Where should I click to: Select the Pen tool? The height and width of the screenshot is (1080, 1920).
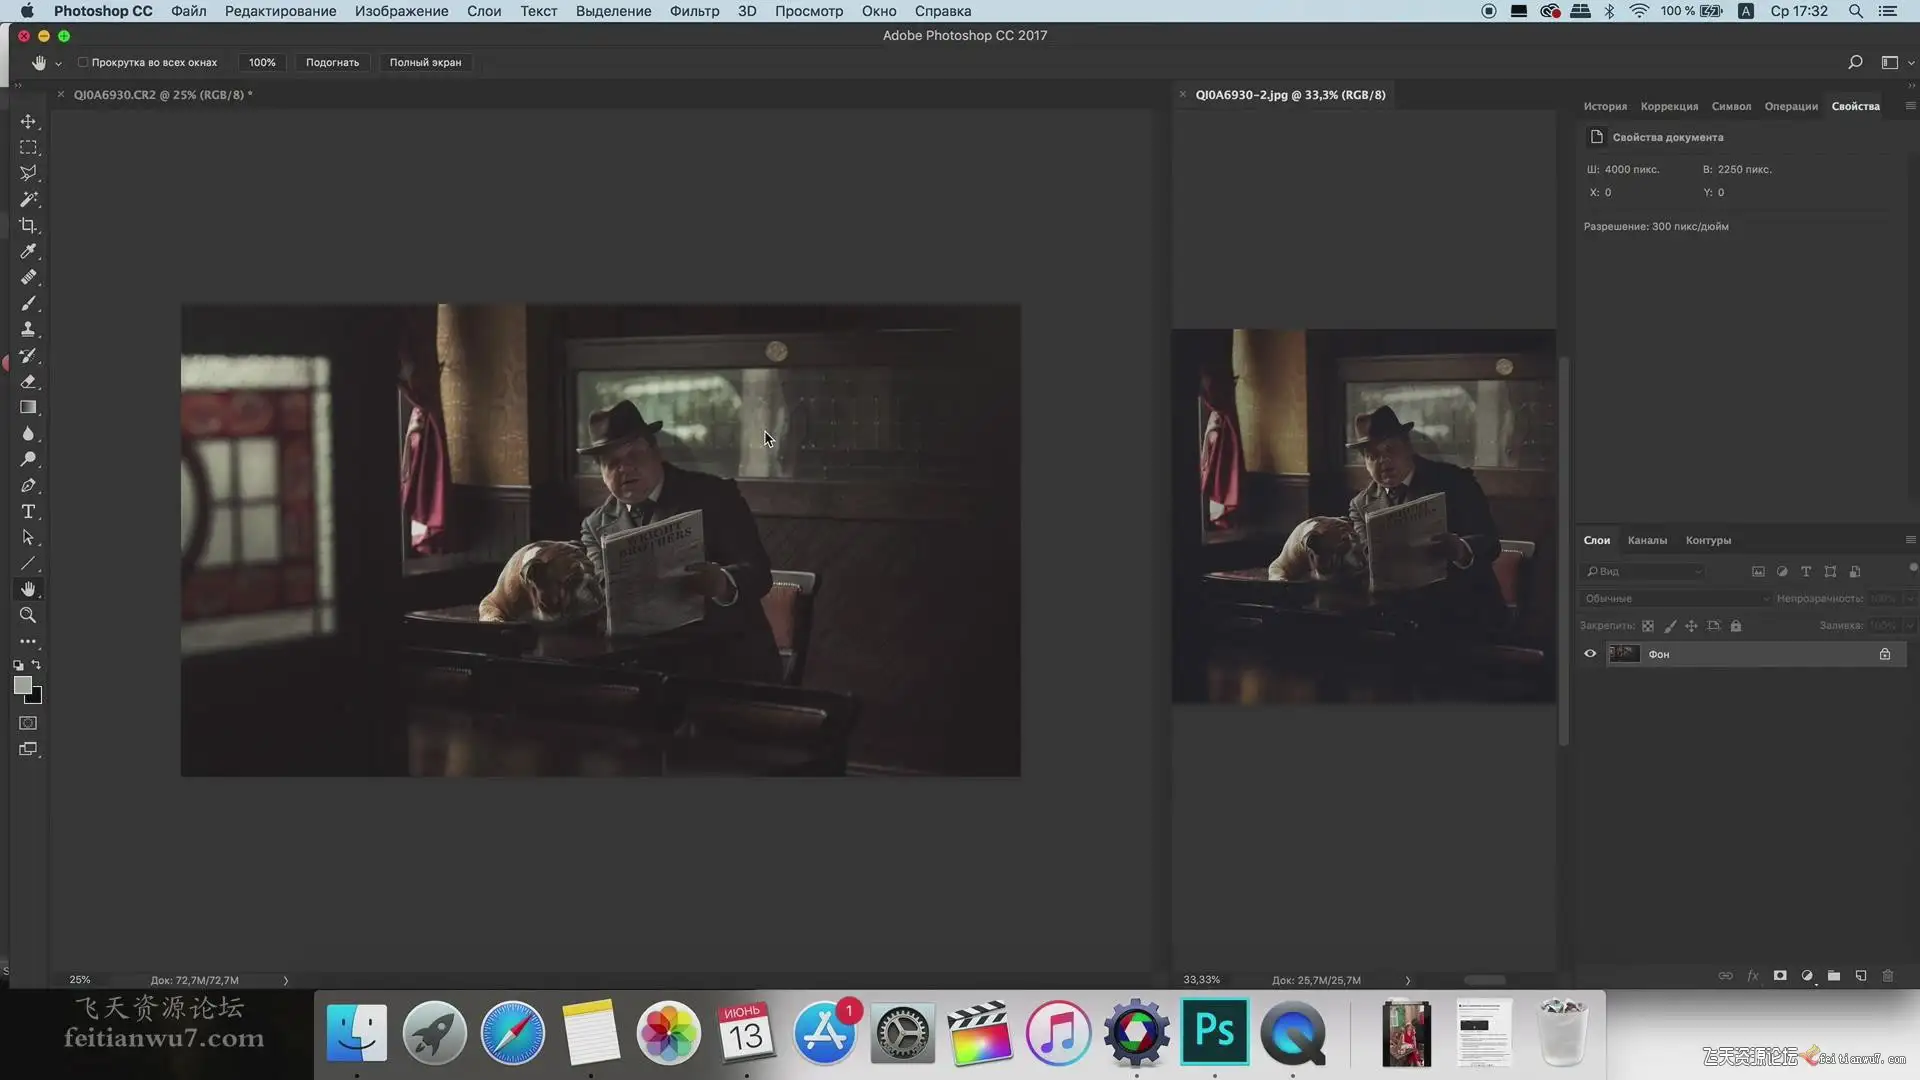click(28, 486)
